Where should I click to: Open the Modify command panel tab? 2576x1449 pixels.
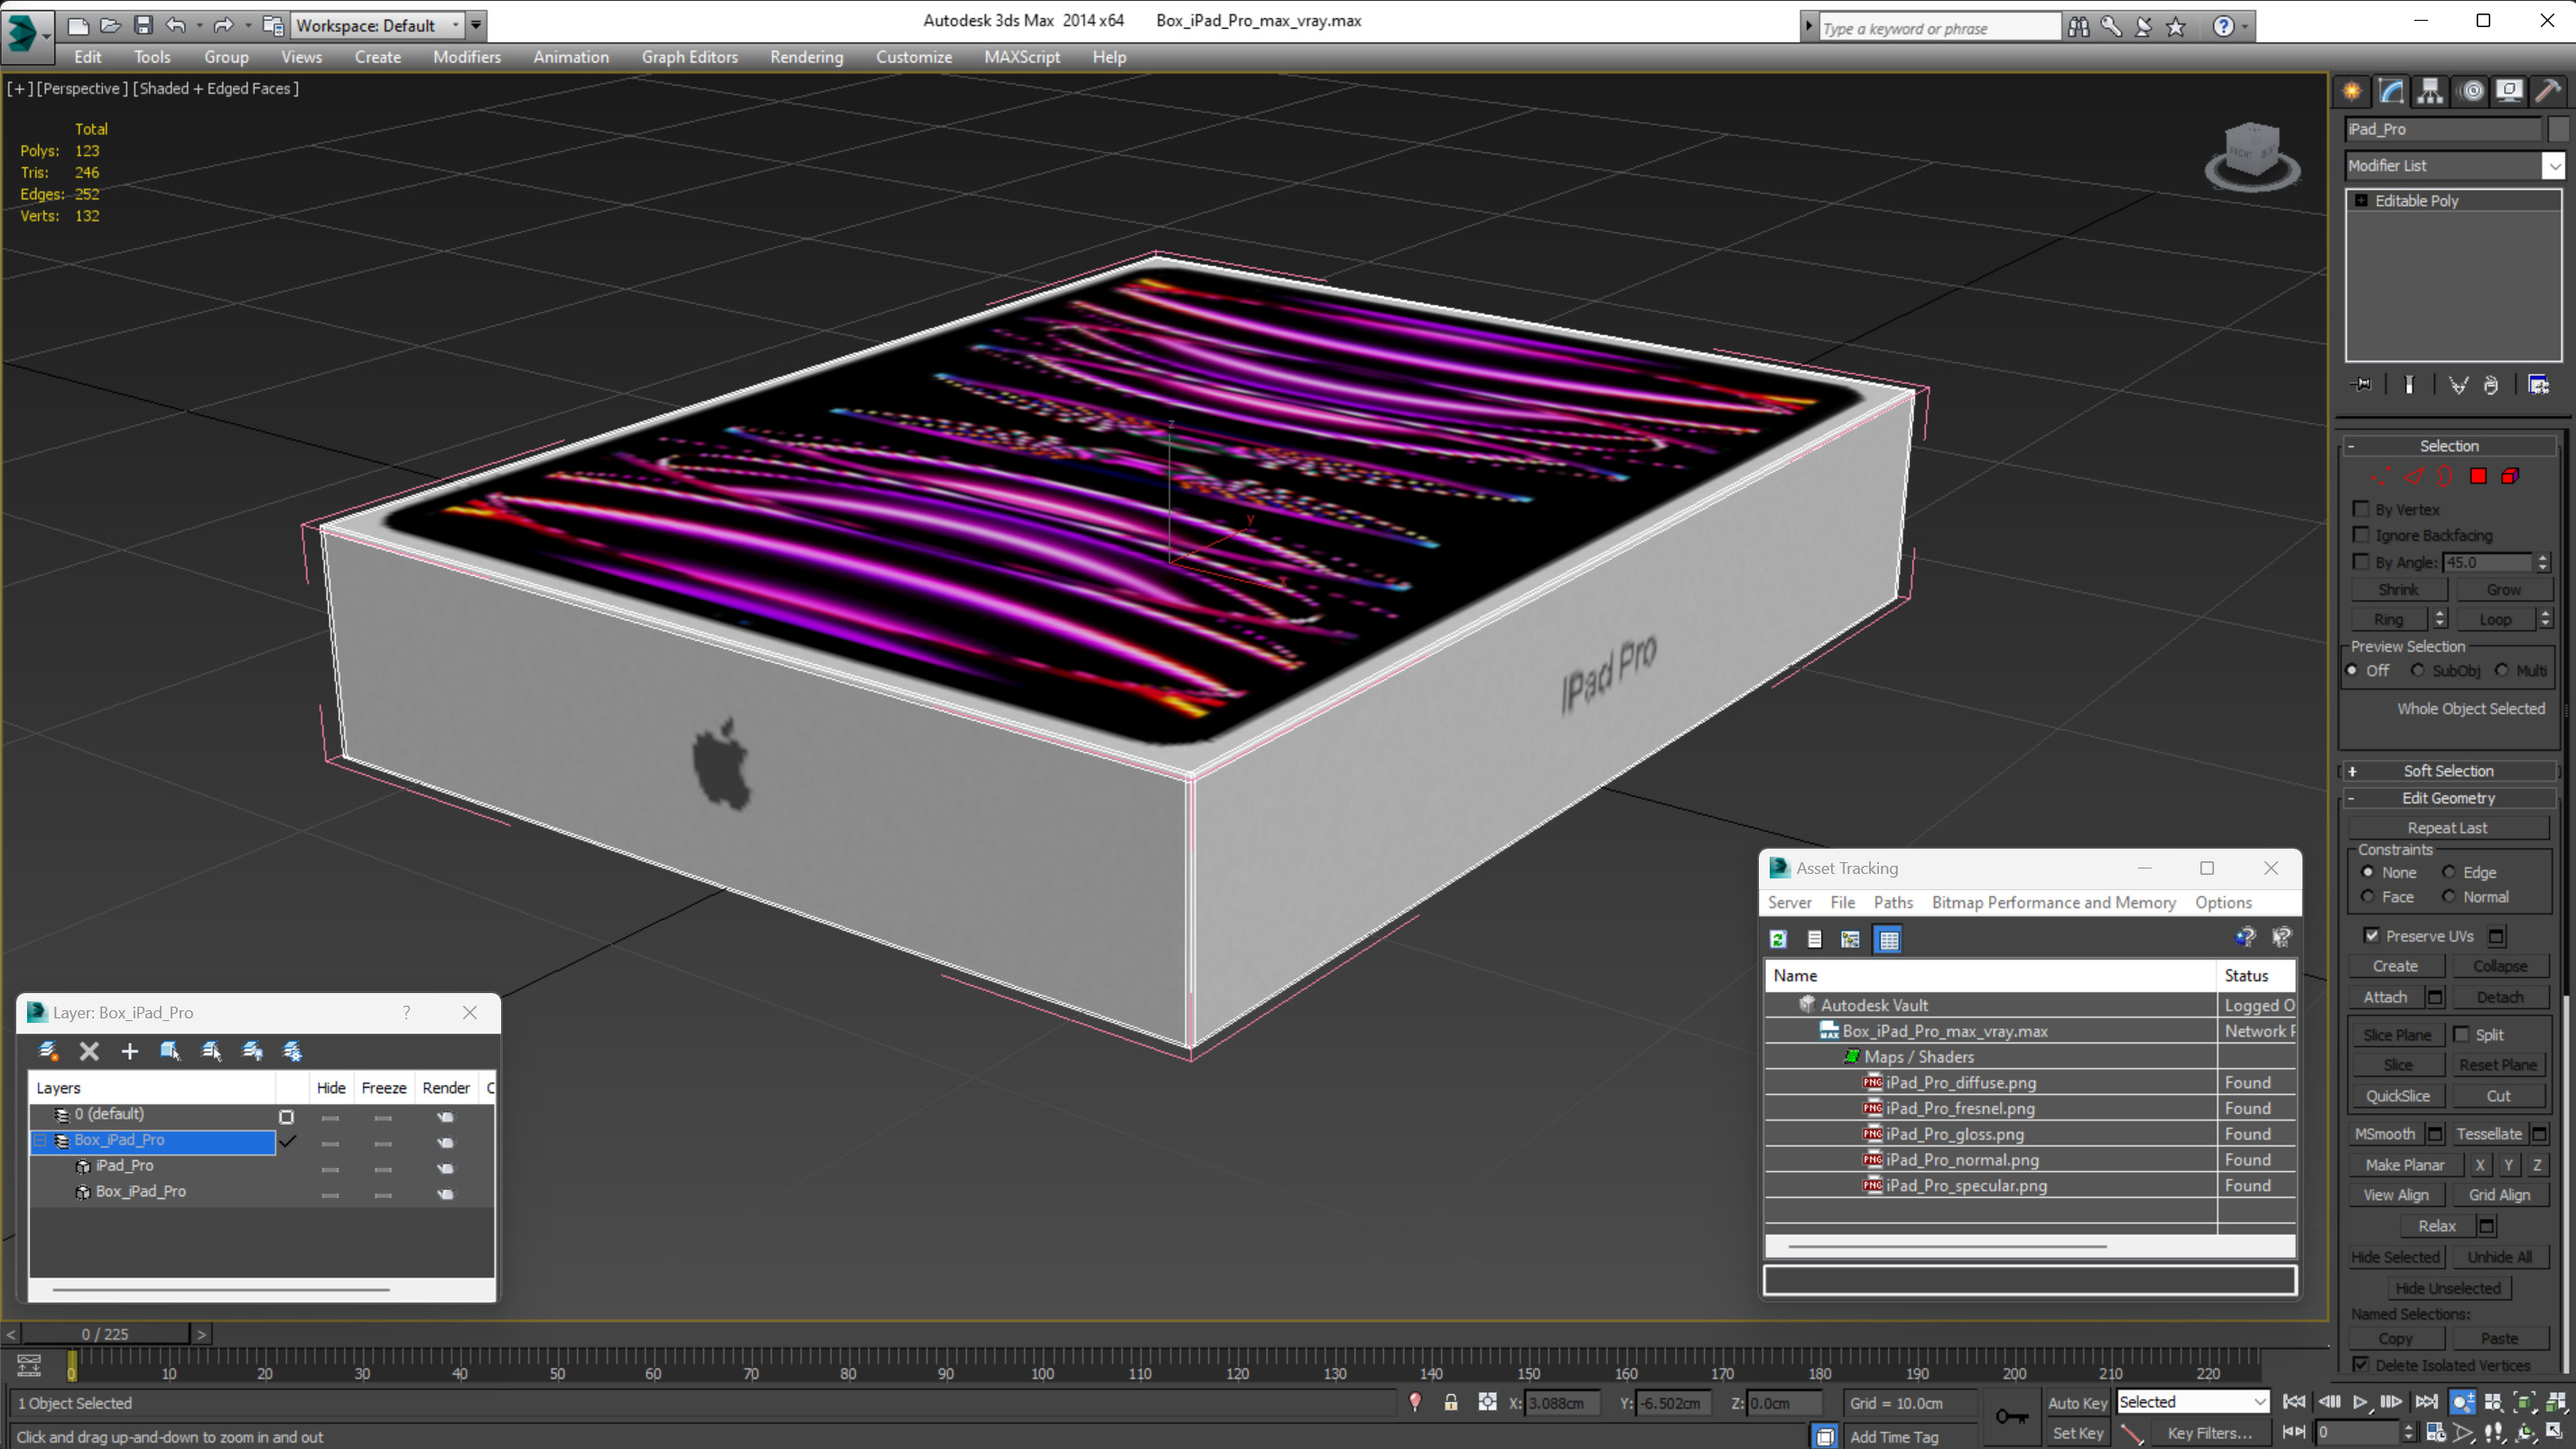2391,91
